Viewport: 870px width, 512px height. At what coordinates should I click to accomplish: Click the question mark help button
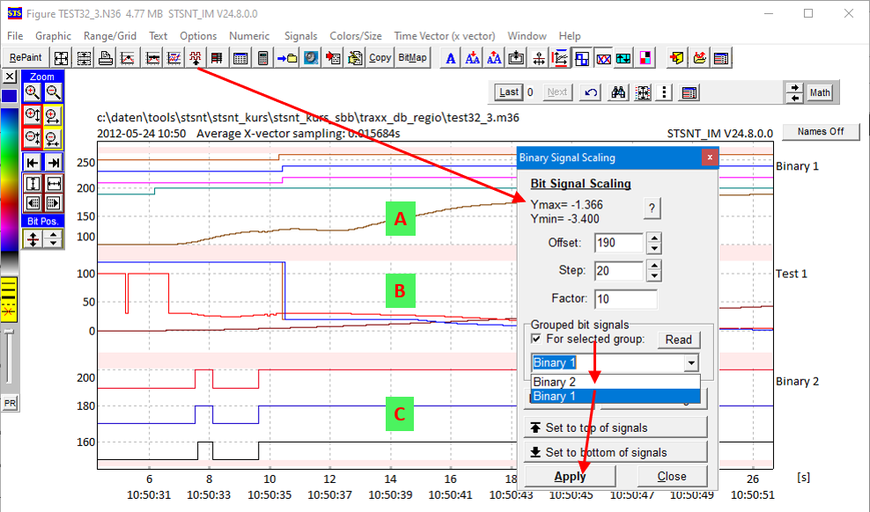(x=652, y=209)
